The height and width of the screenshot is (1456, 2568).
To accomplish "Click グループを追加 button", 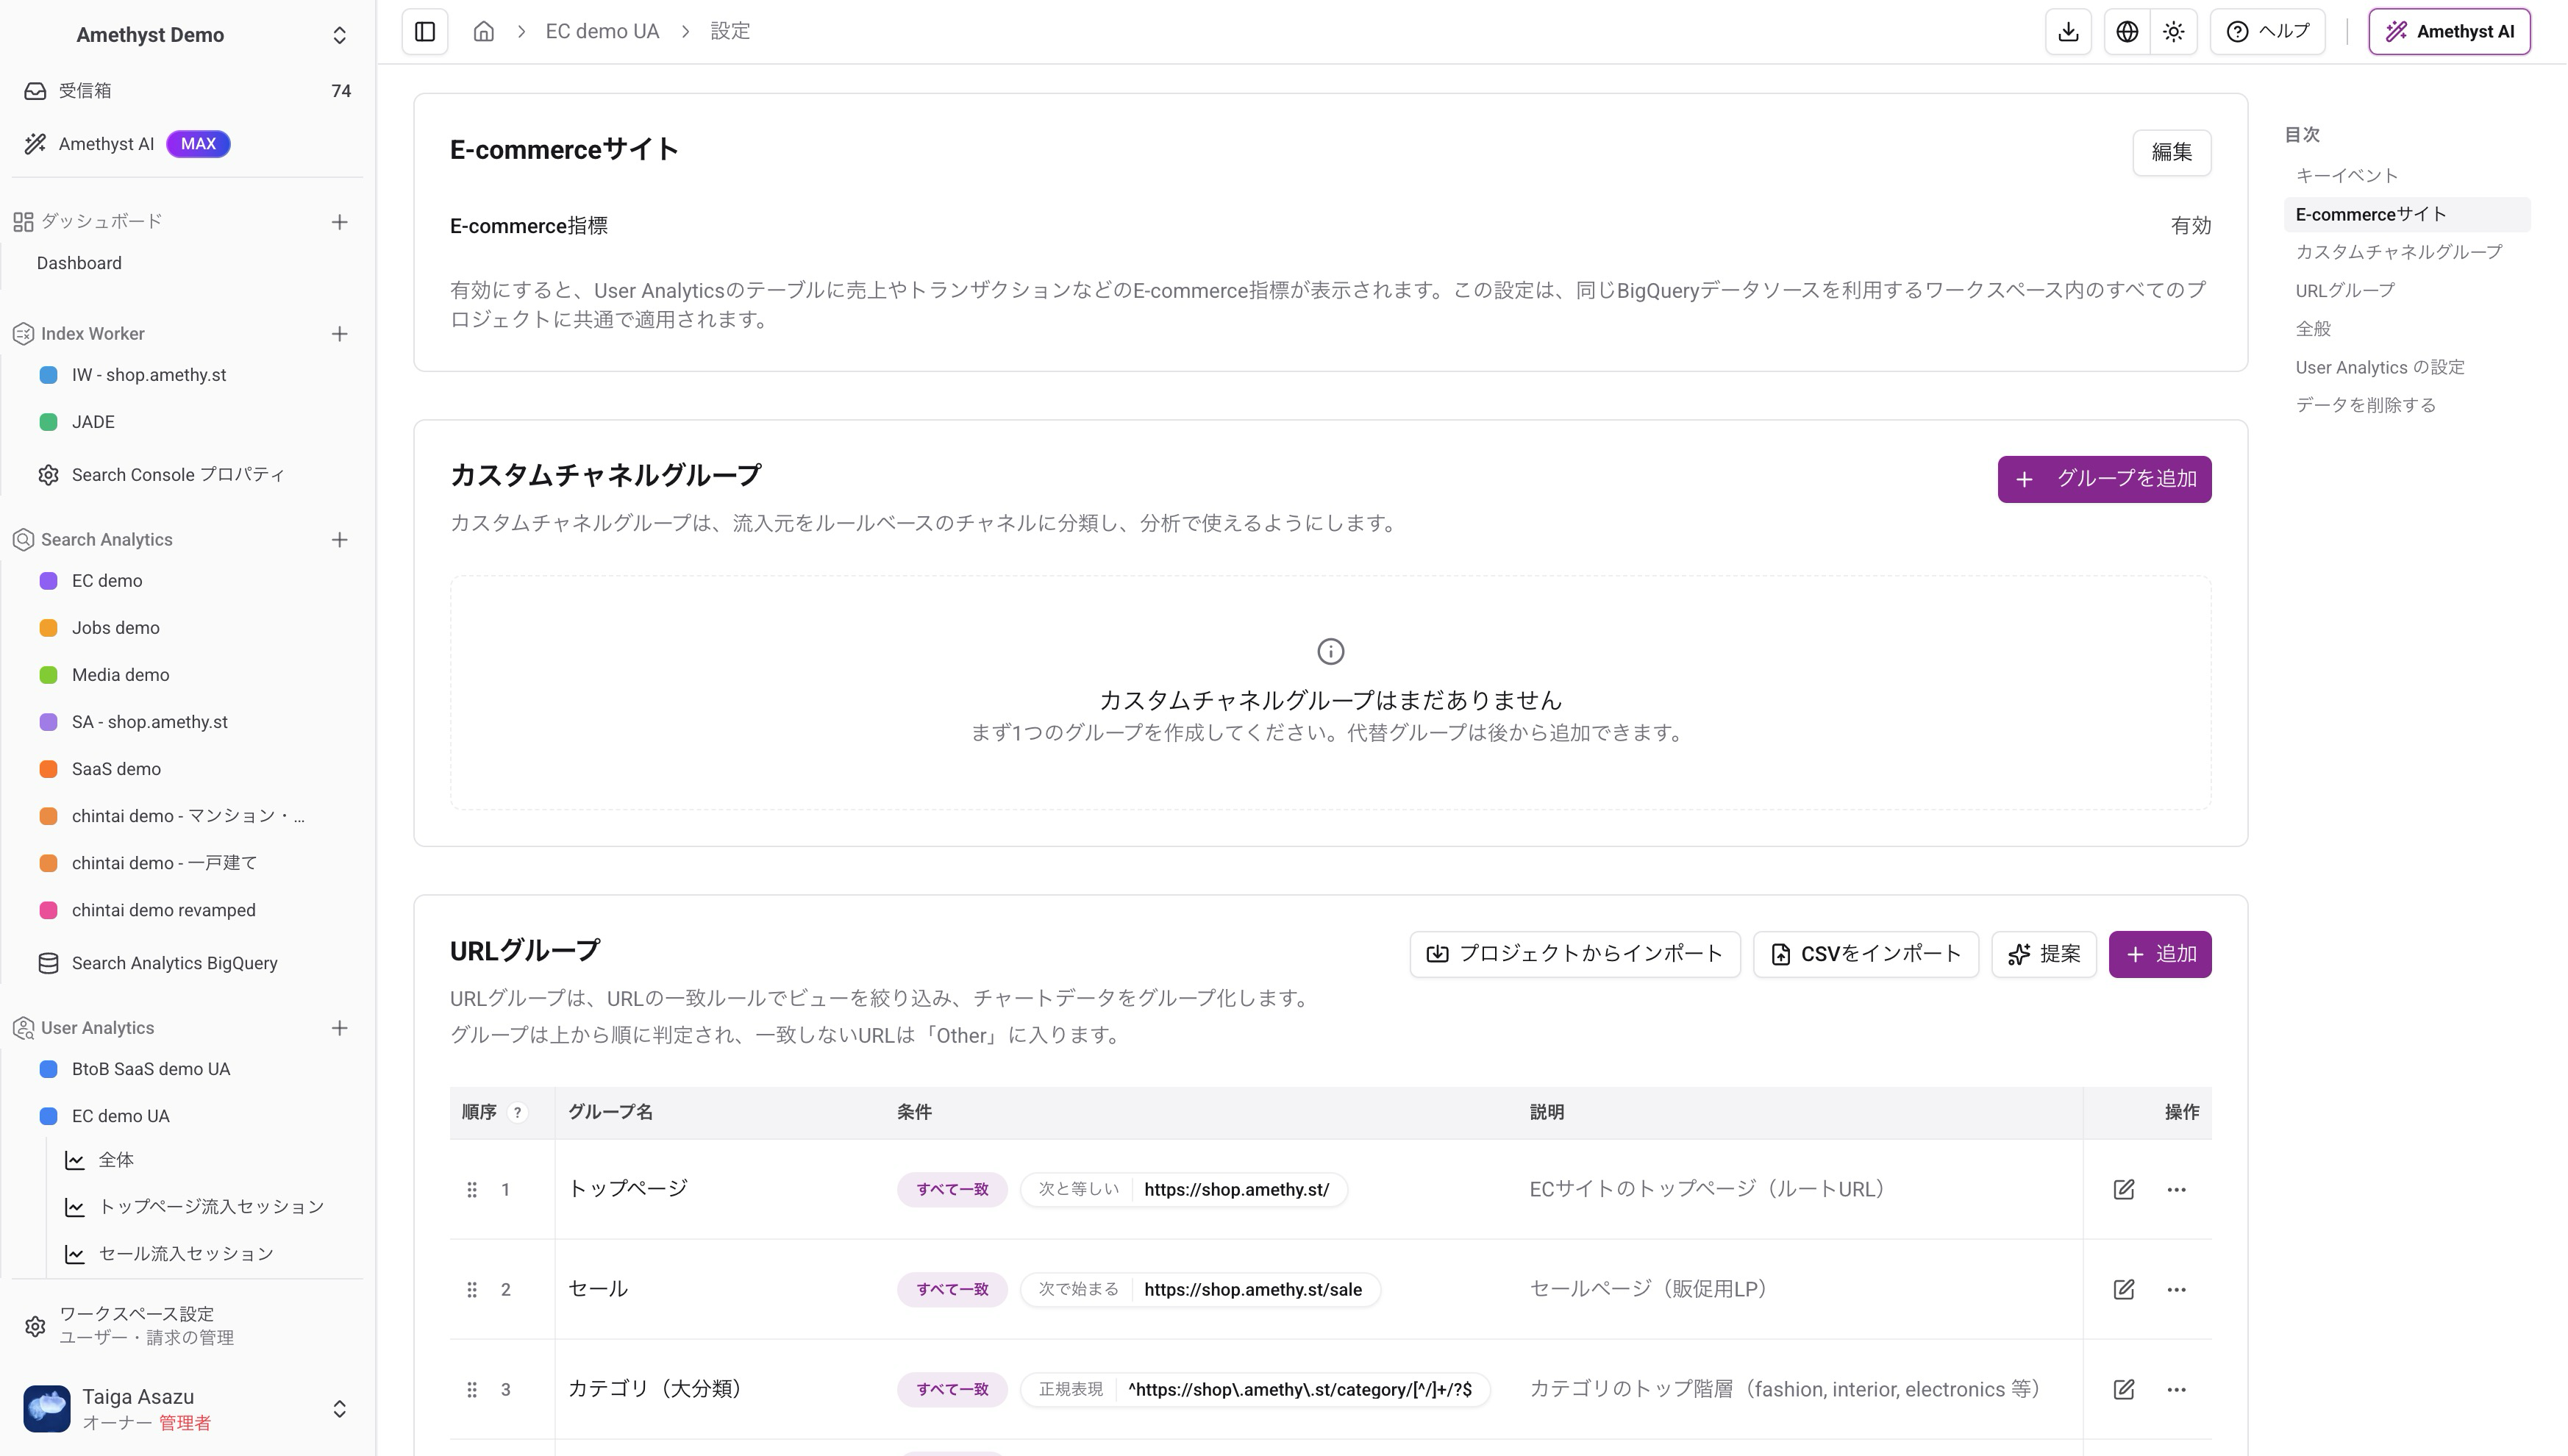I will (2104, 479).
